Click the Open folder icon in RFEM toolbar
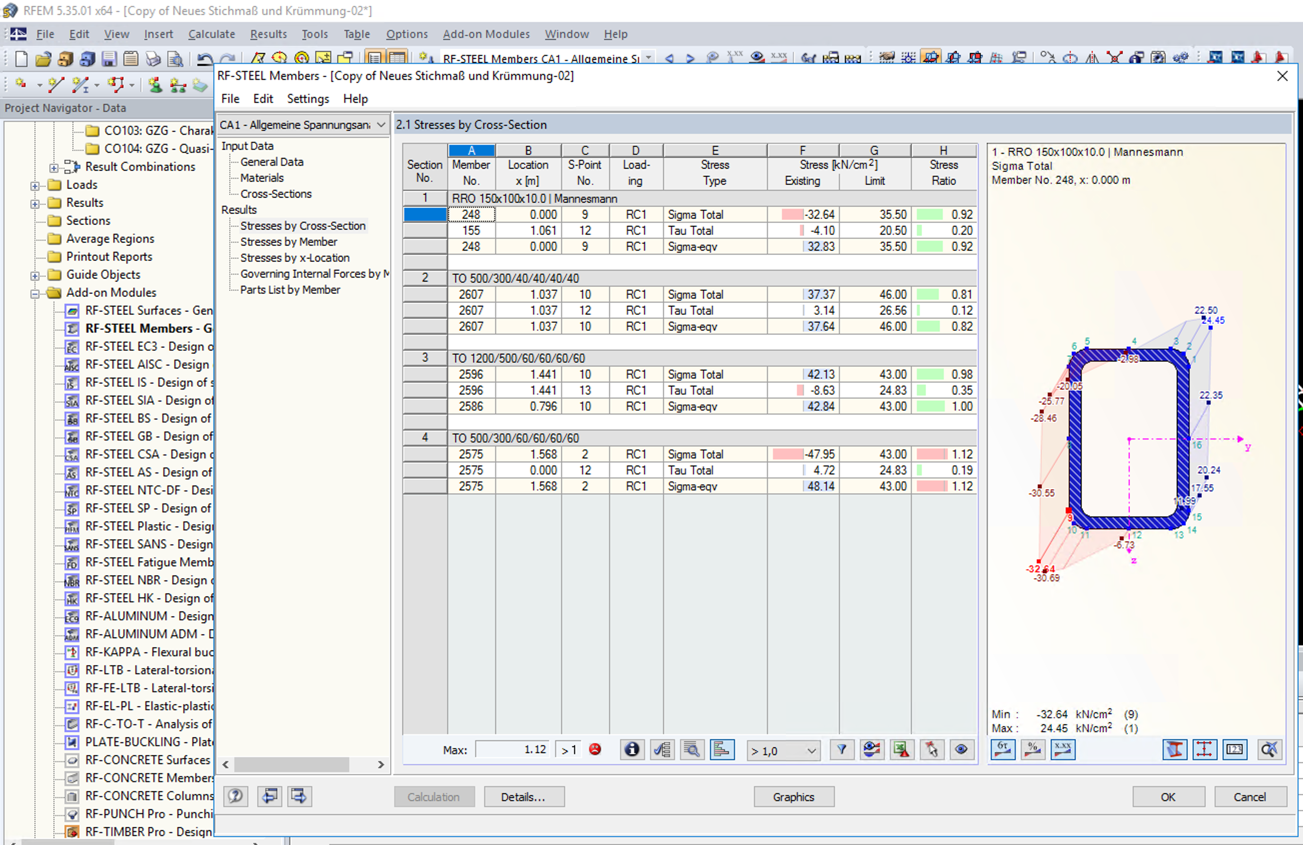The image size is (1303, 845). pos(43,60)
